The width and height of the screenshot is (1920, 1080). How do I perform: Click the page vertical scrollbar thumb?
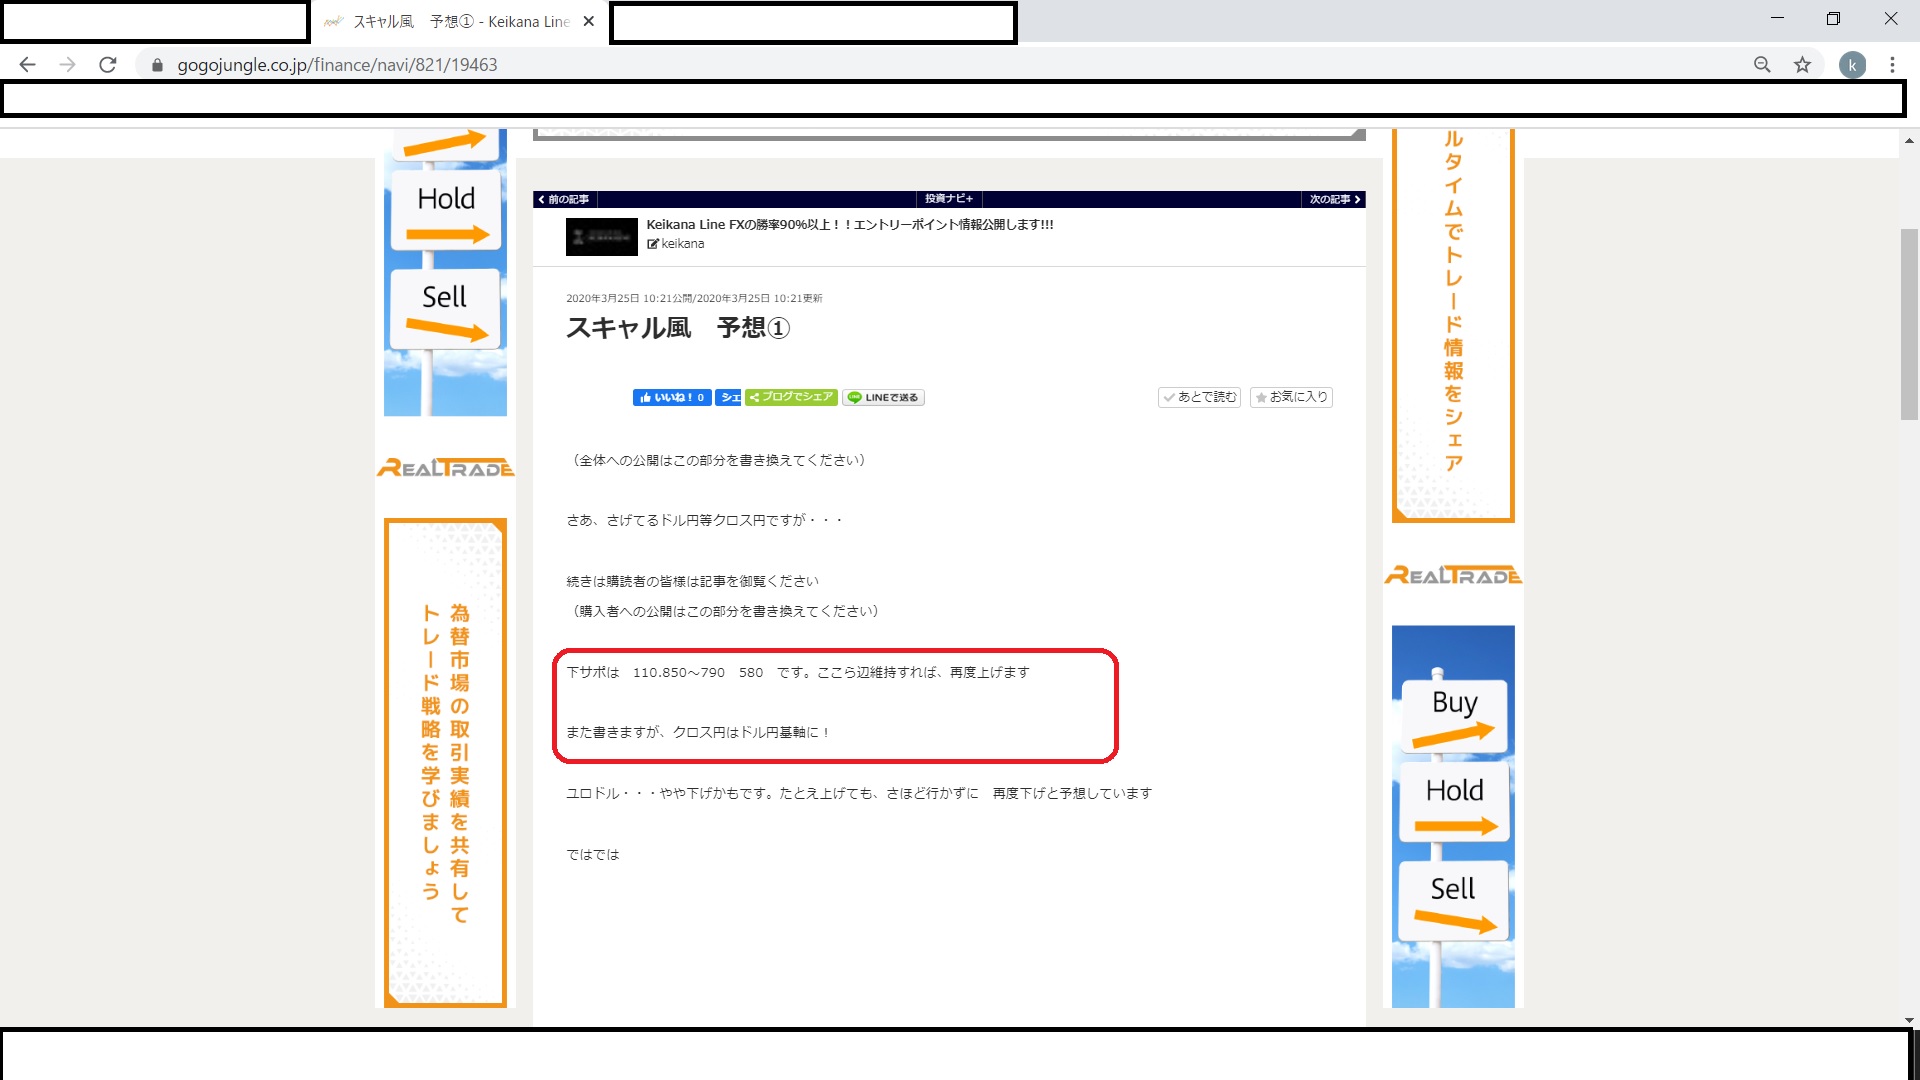click(x=1909, y=323)
